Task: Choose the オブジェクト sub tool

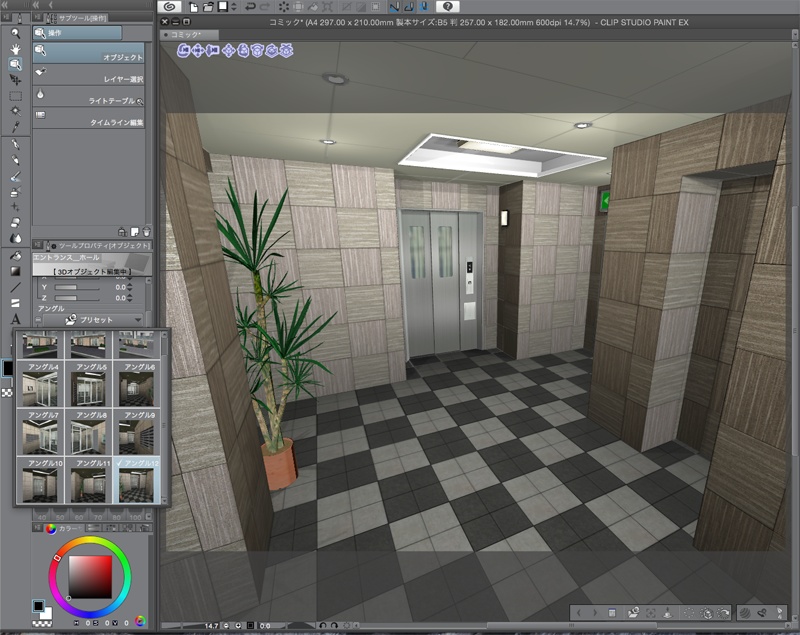Action: tap(88, 53)
